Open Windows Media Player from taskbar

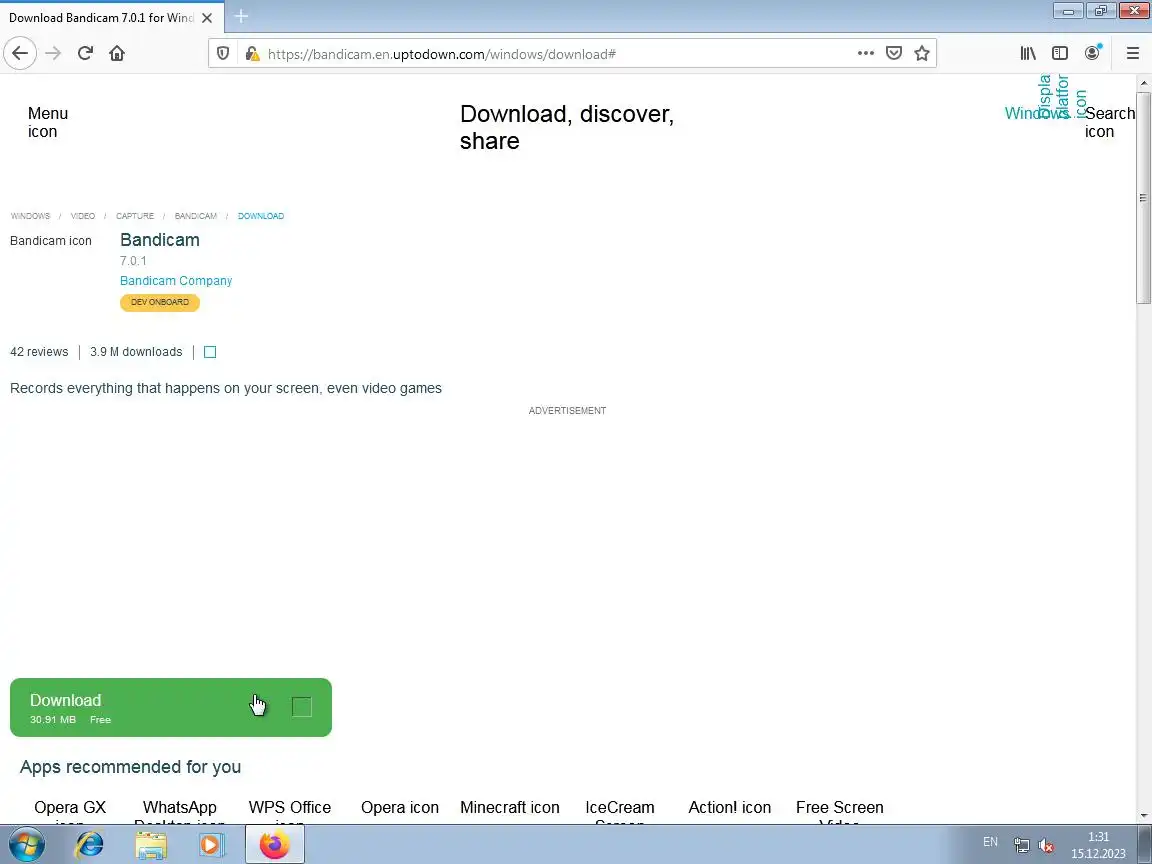coord(211,845)
